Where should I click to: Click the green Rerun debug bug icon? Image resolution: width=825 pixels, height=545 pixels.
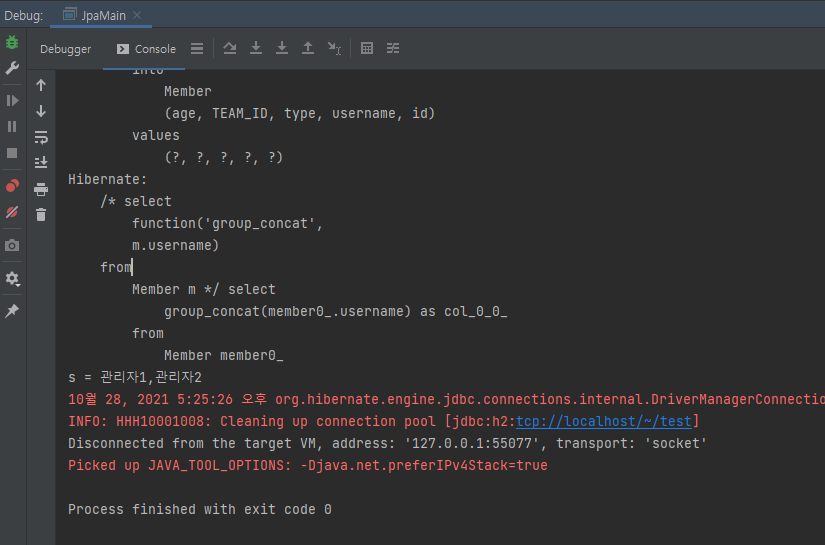coord(12,42)
